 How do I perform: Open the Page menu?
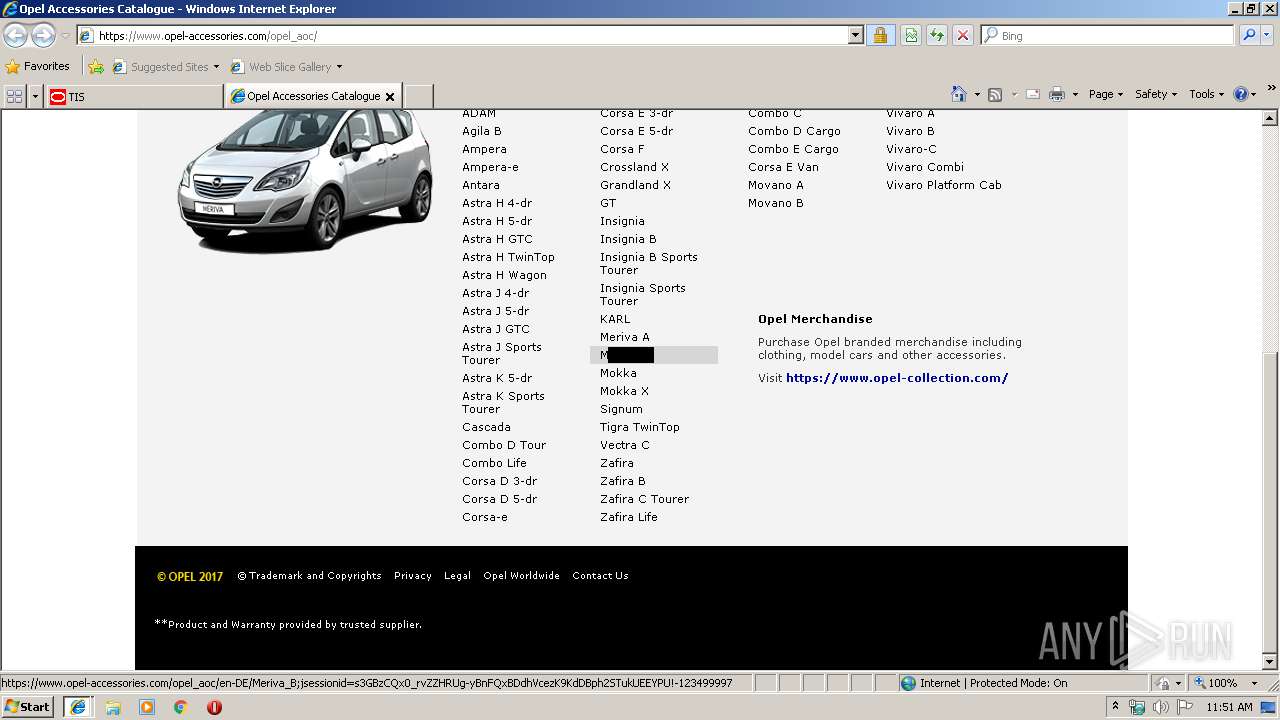(x=1106, y=94)
